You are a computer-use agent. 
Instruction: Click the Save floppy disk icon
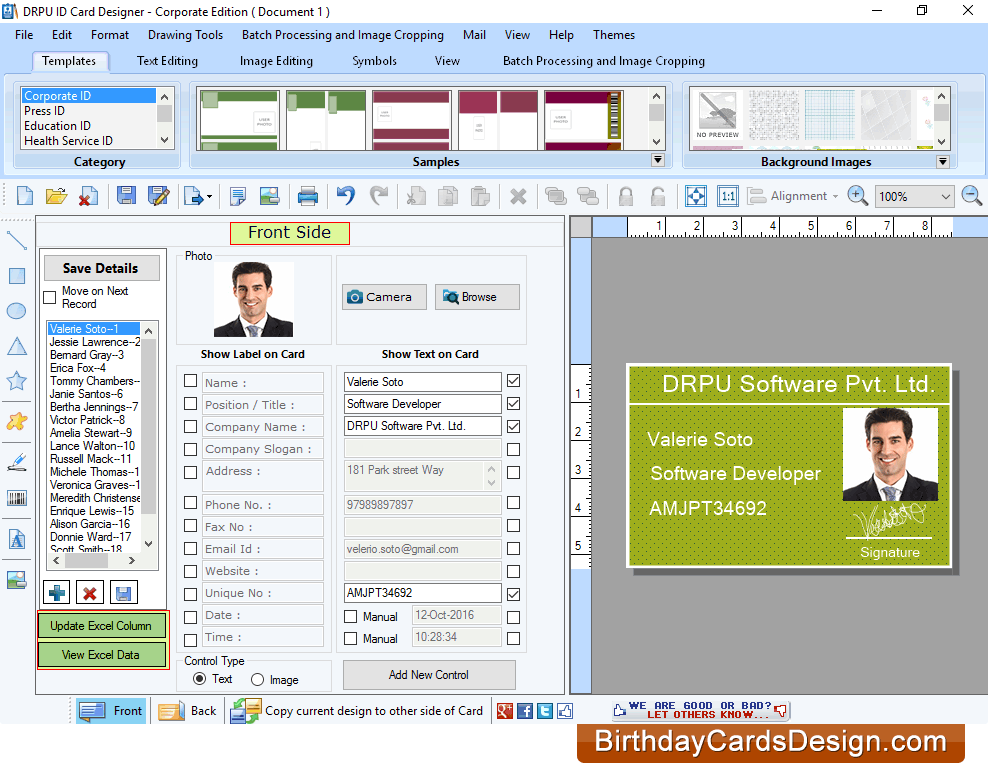point(126,196)
